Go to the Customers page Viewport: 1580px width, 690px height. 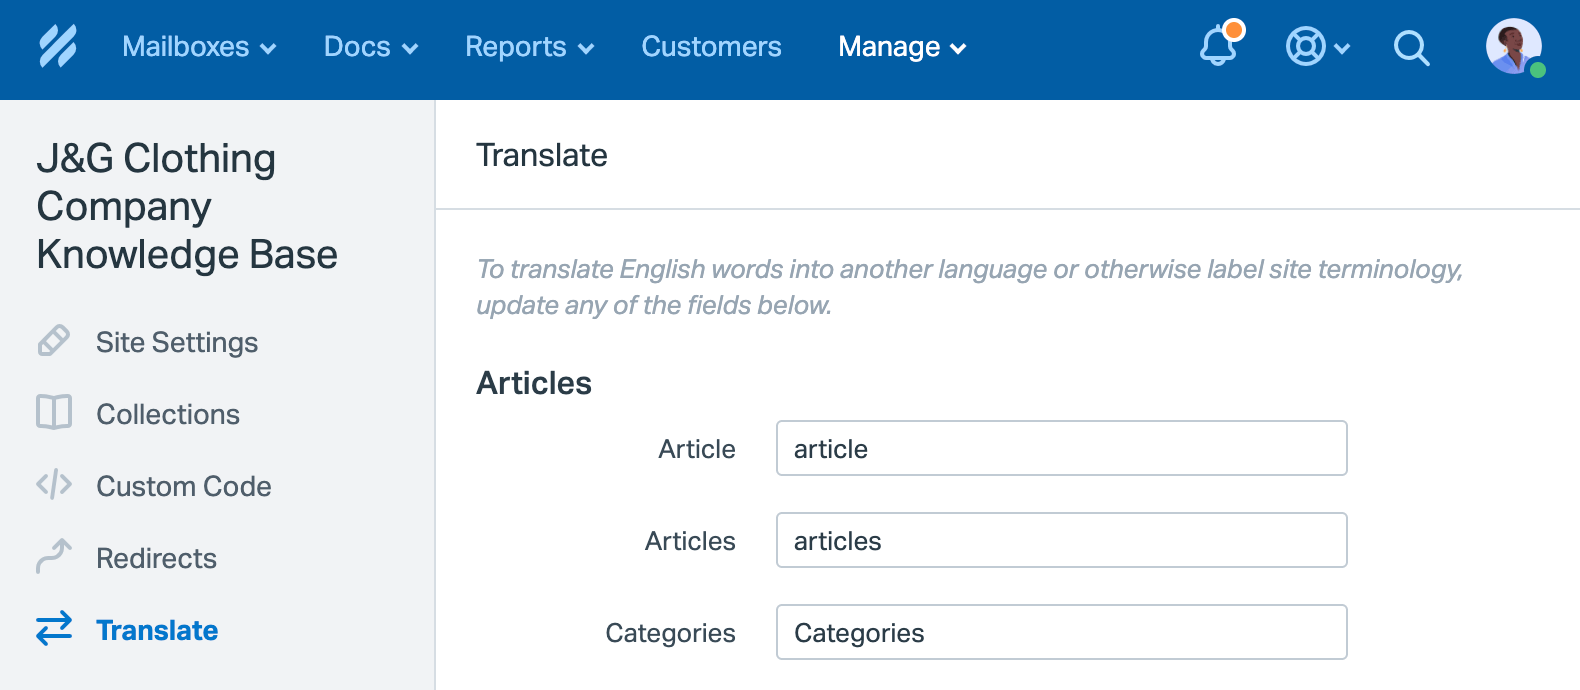(x=711, y=47)
